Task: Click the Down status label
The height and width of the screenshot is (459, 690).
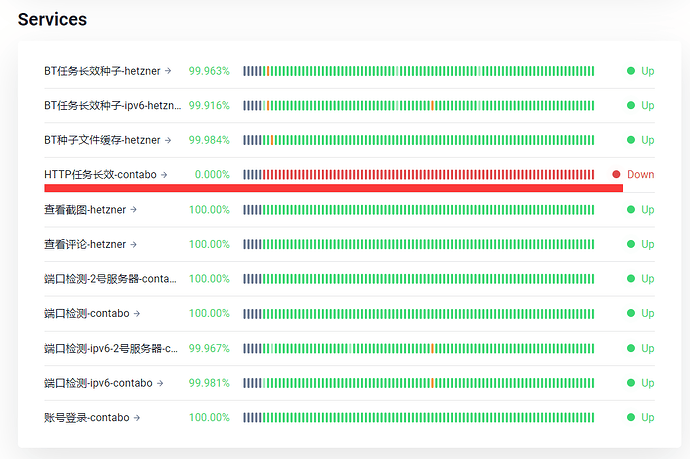Action: pyautogui.click(x=640, y=174)
